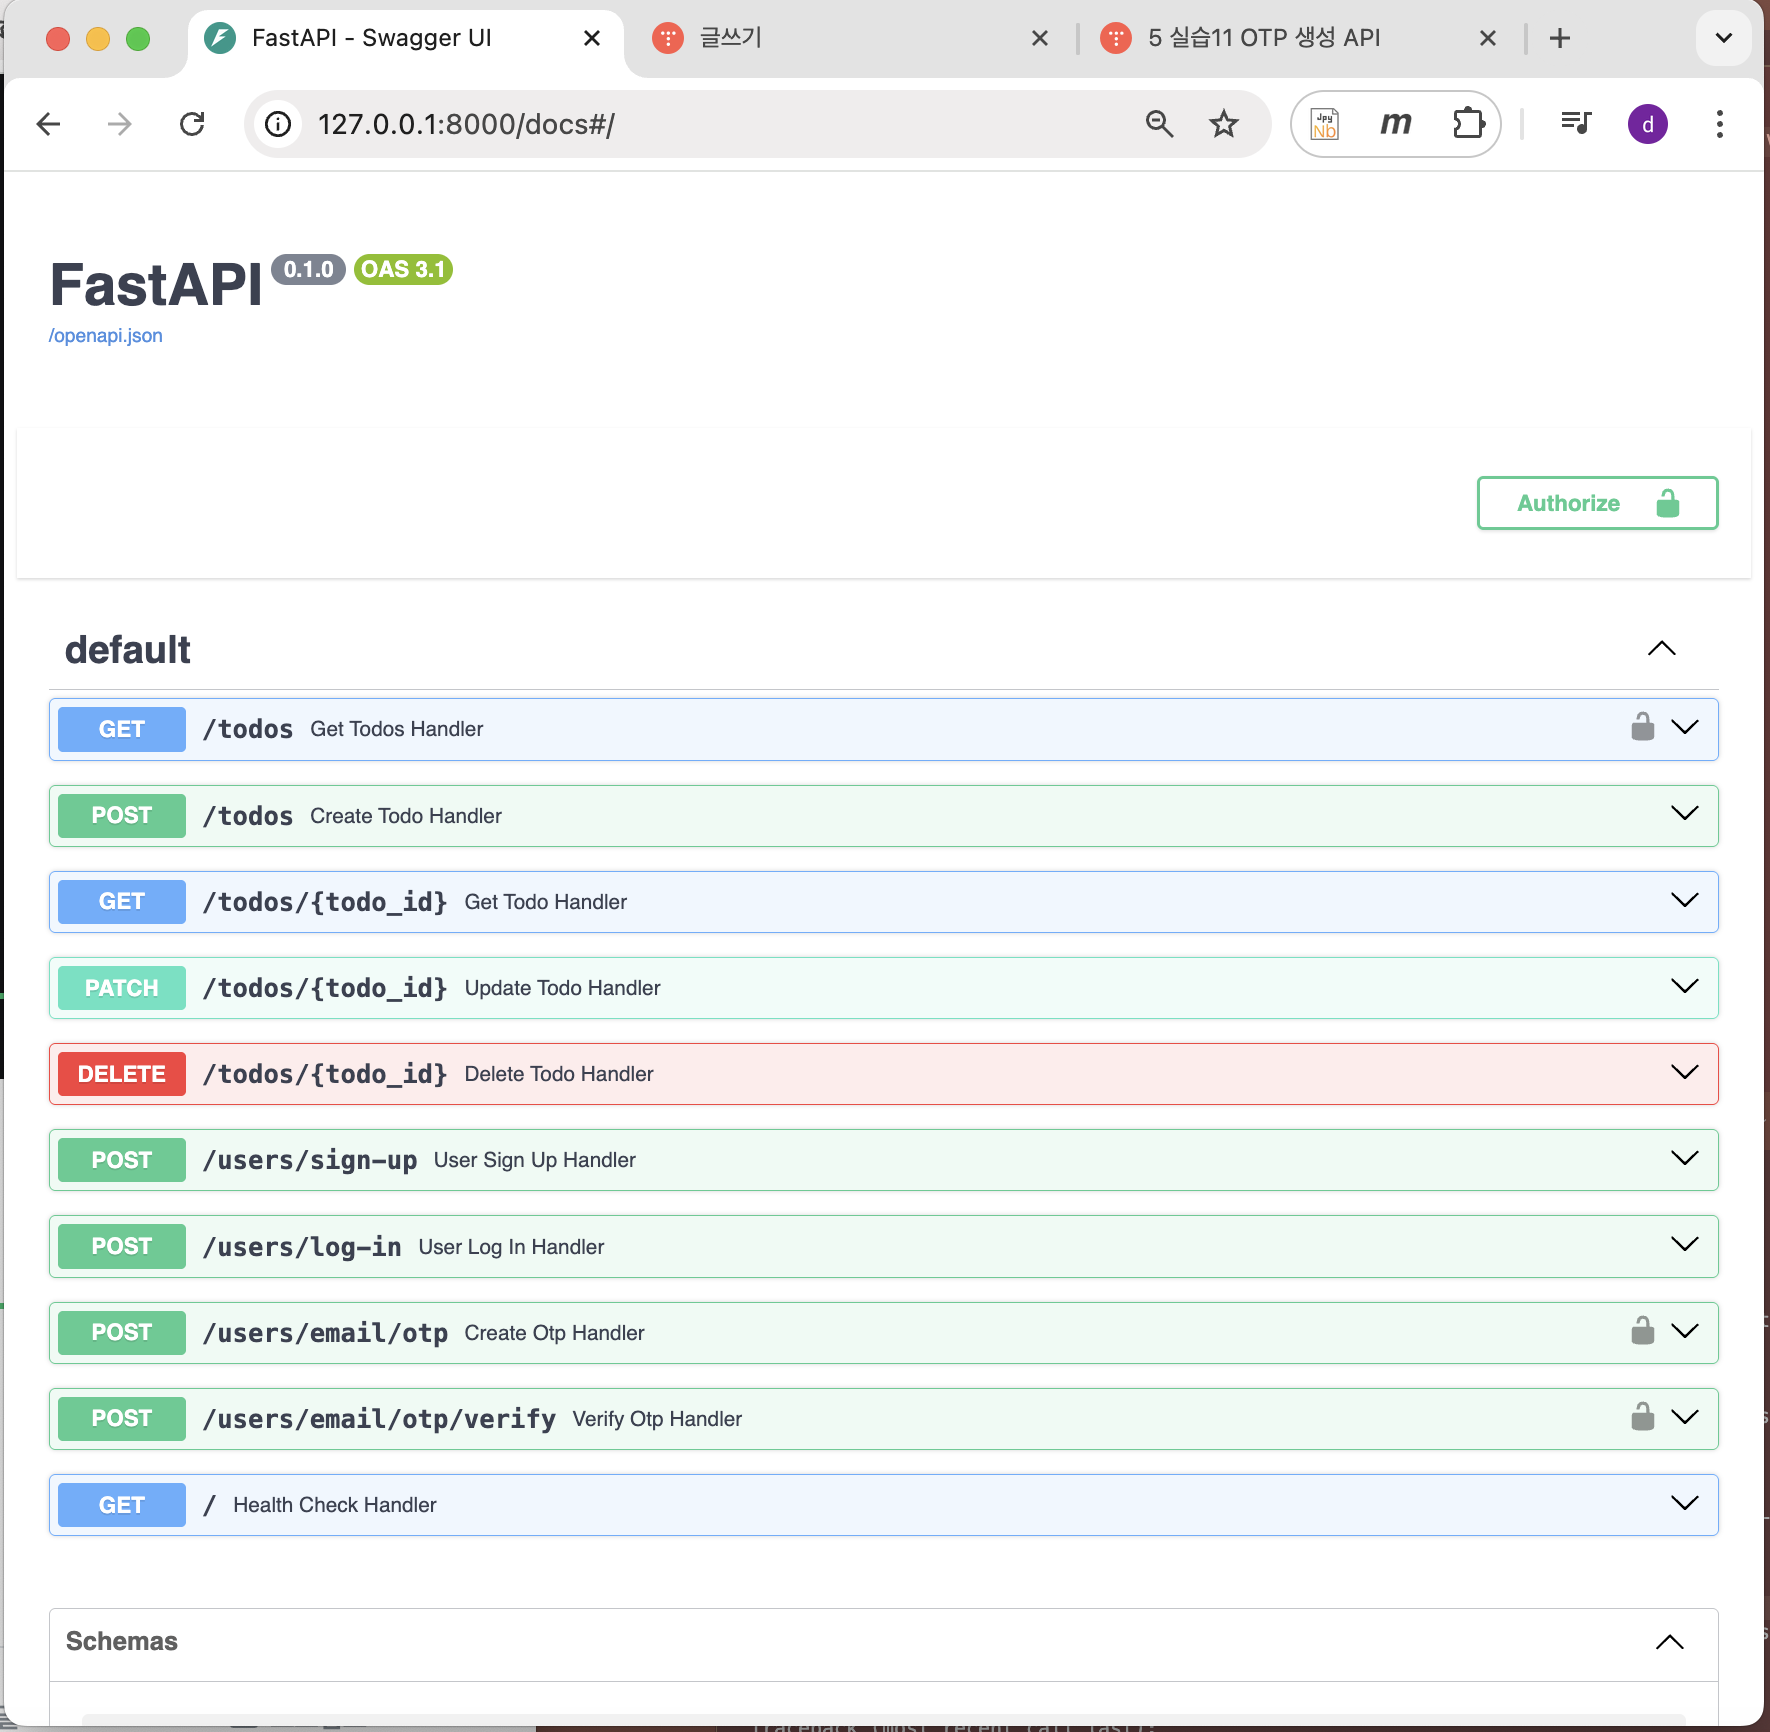
Task: Click the DELETE method badge
Action: coord(122,1074)
